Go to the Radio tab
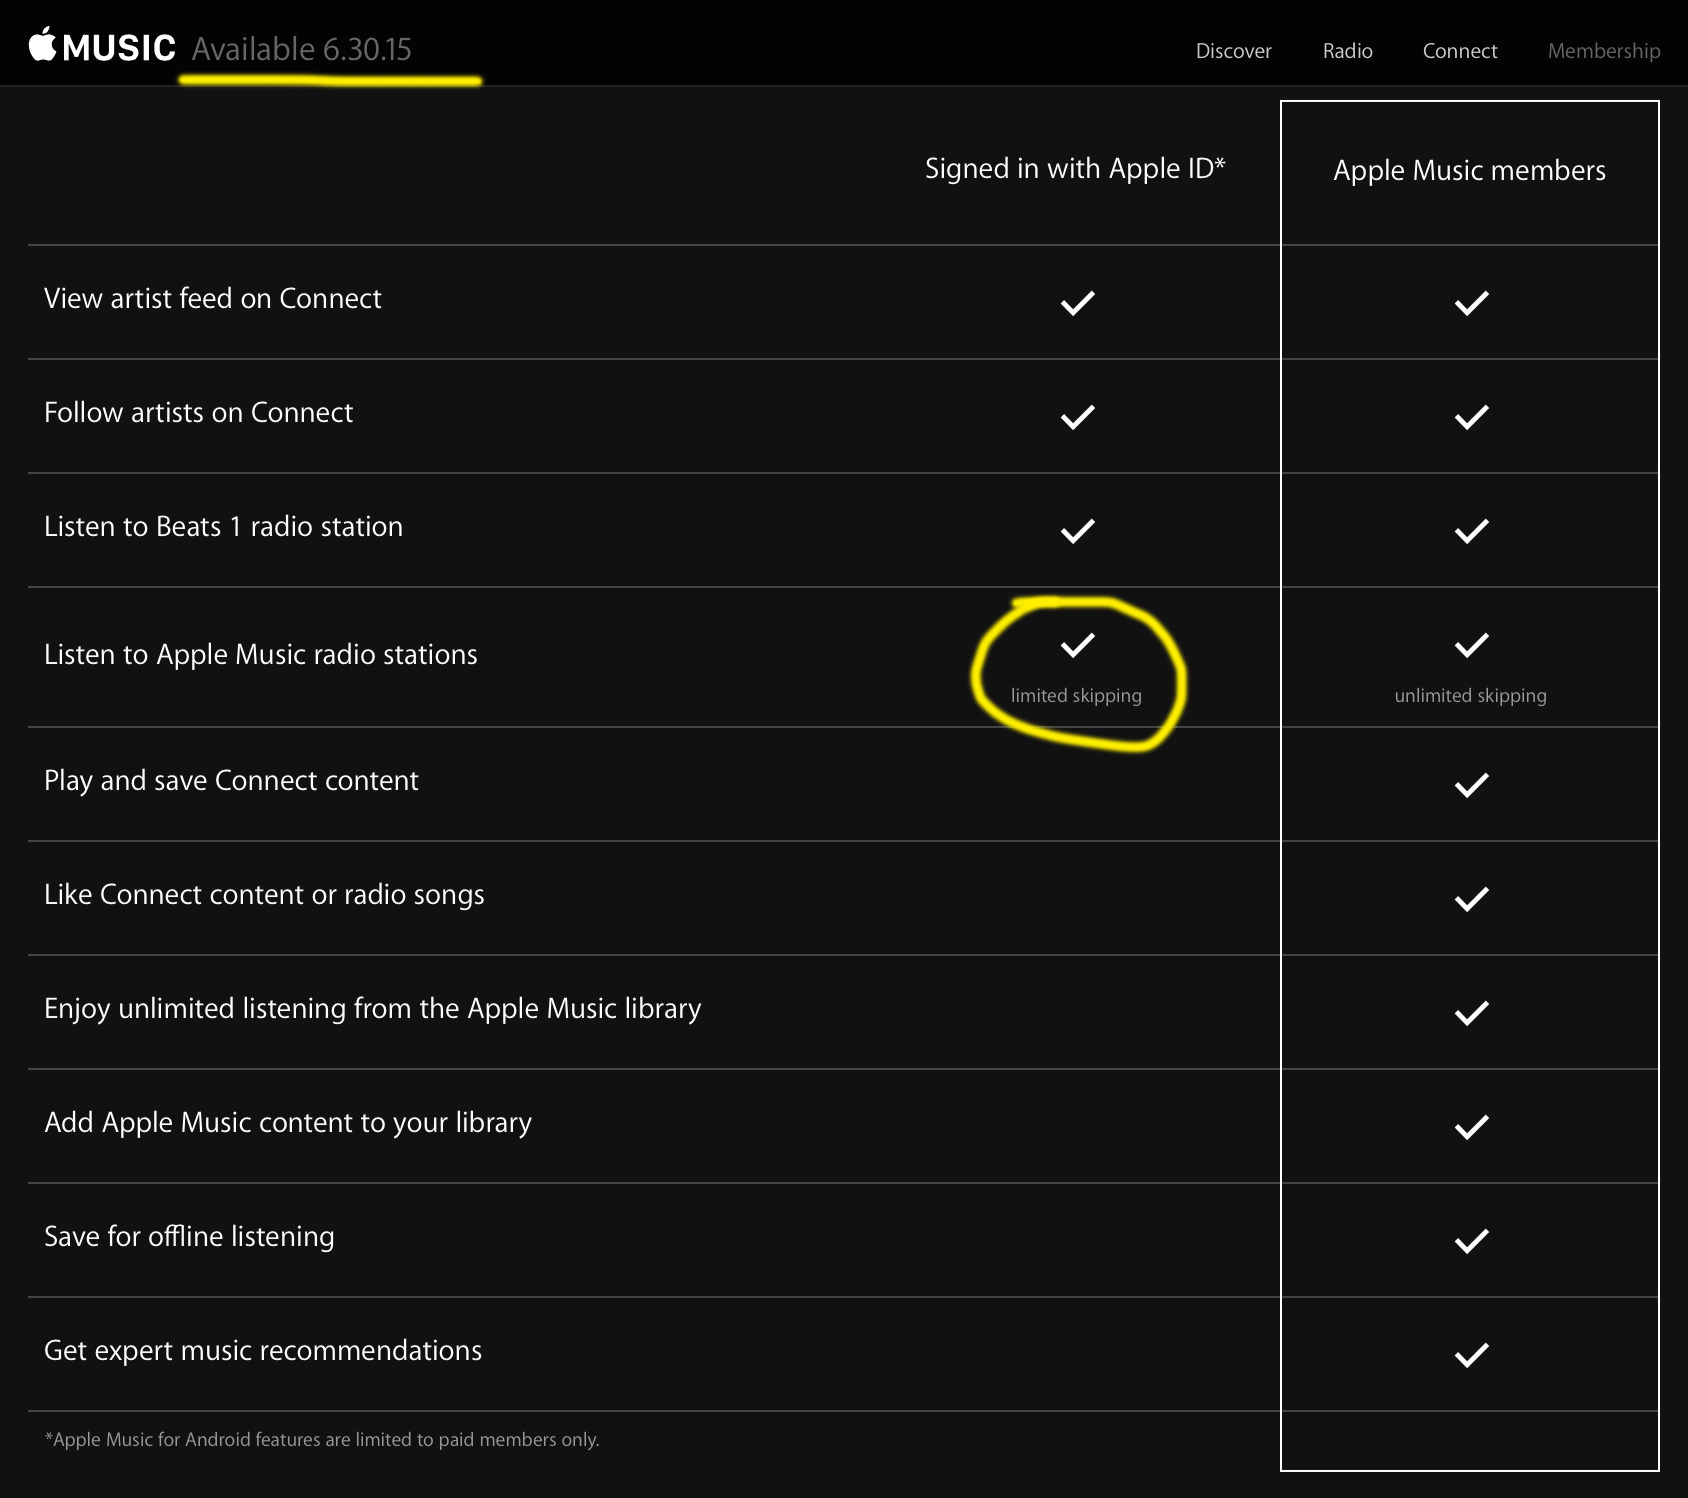 [x=1347, y=51]
